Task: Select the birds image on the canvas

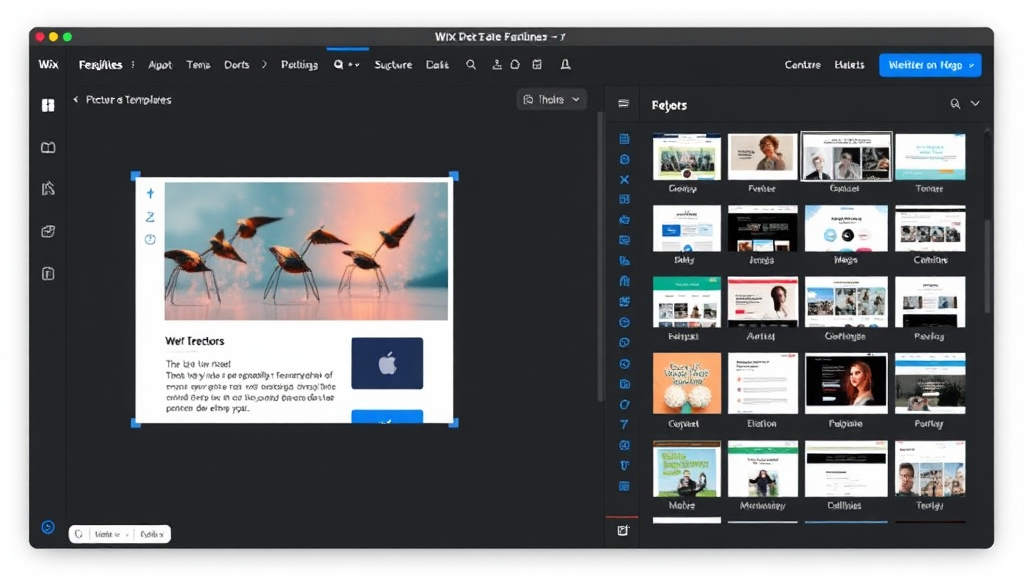Action: (x=306, y=251)
